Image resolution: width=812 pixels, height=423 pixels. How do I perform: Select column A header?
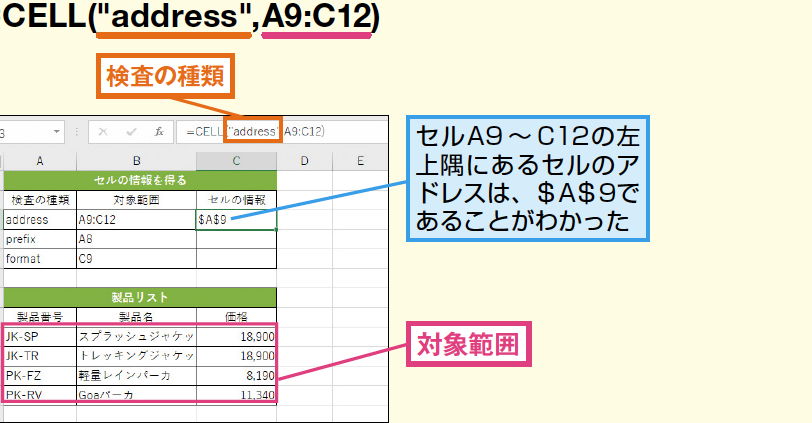pos(40,161)
